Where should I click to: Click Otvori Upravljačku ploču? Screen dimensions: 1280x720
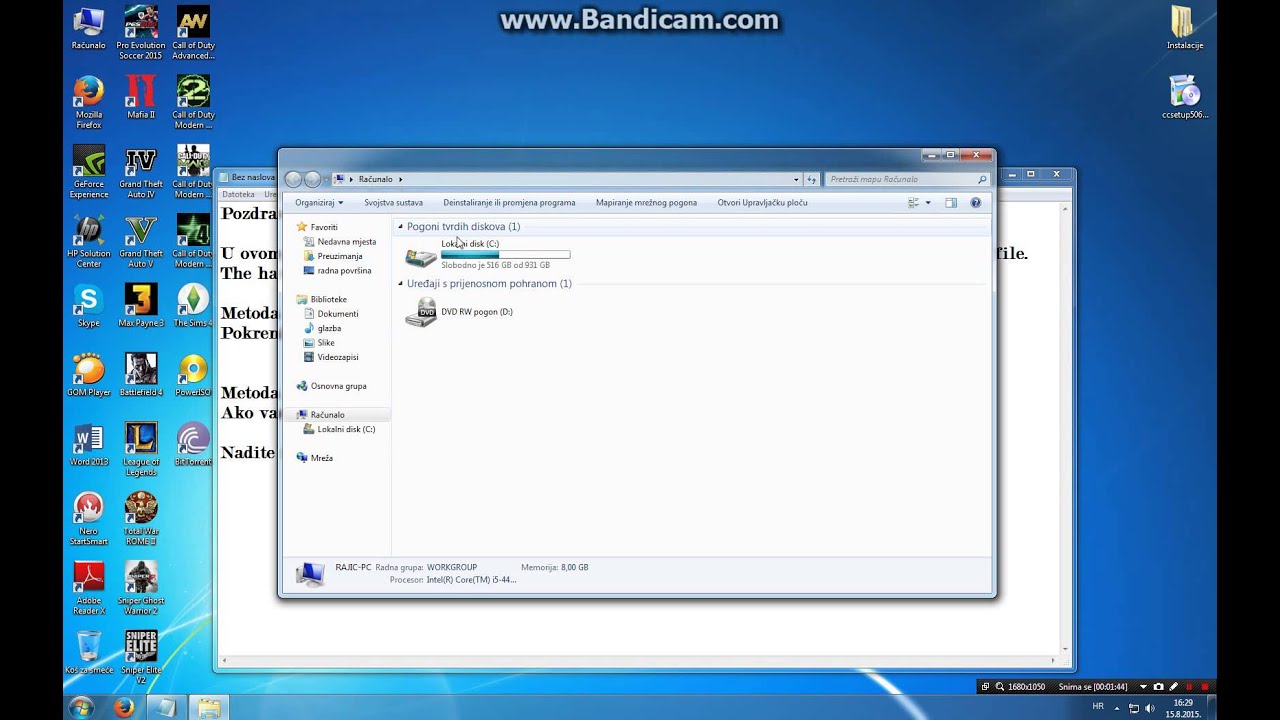pos(762,202)
